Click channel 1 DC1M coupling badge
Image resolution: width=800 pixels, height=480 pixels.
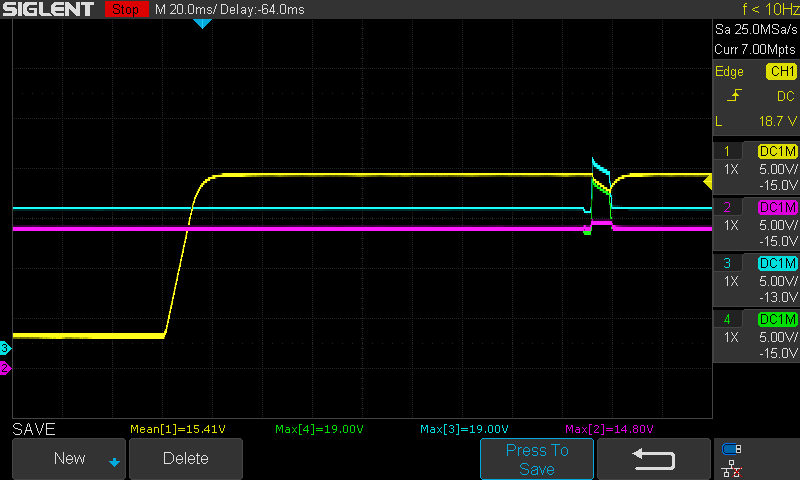tap(778, 151)
